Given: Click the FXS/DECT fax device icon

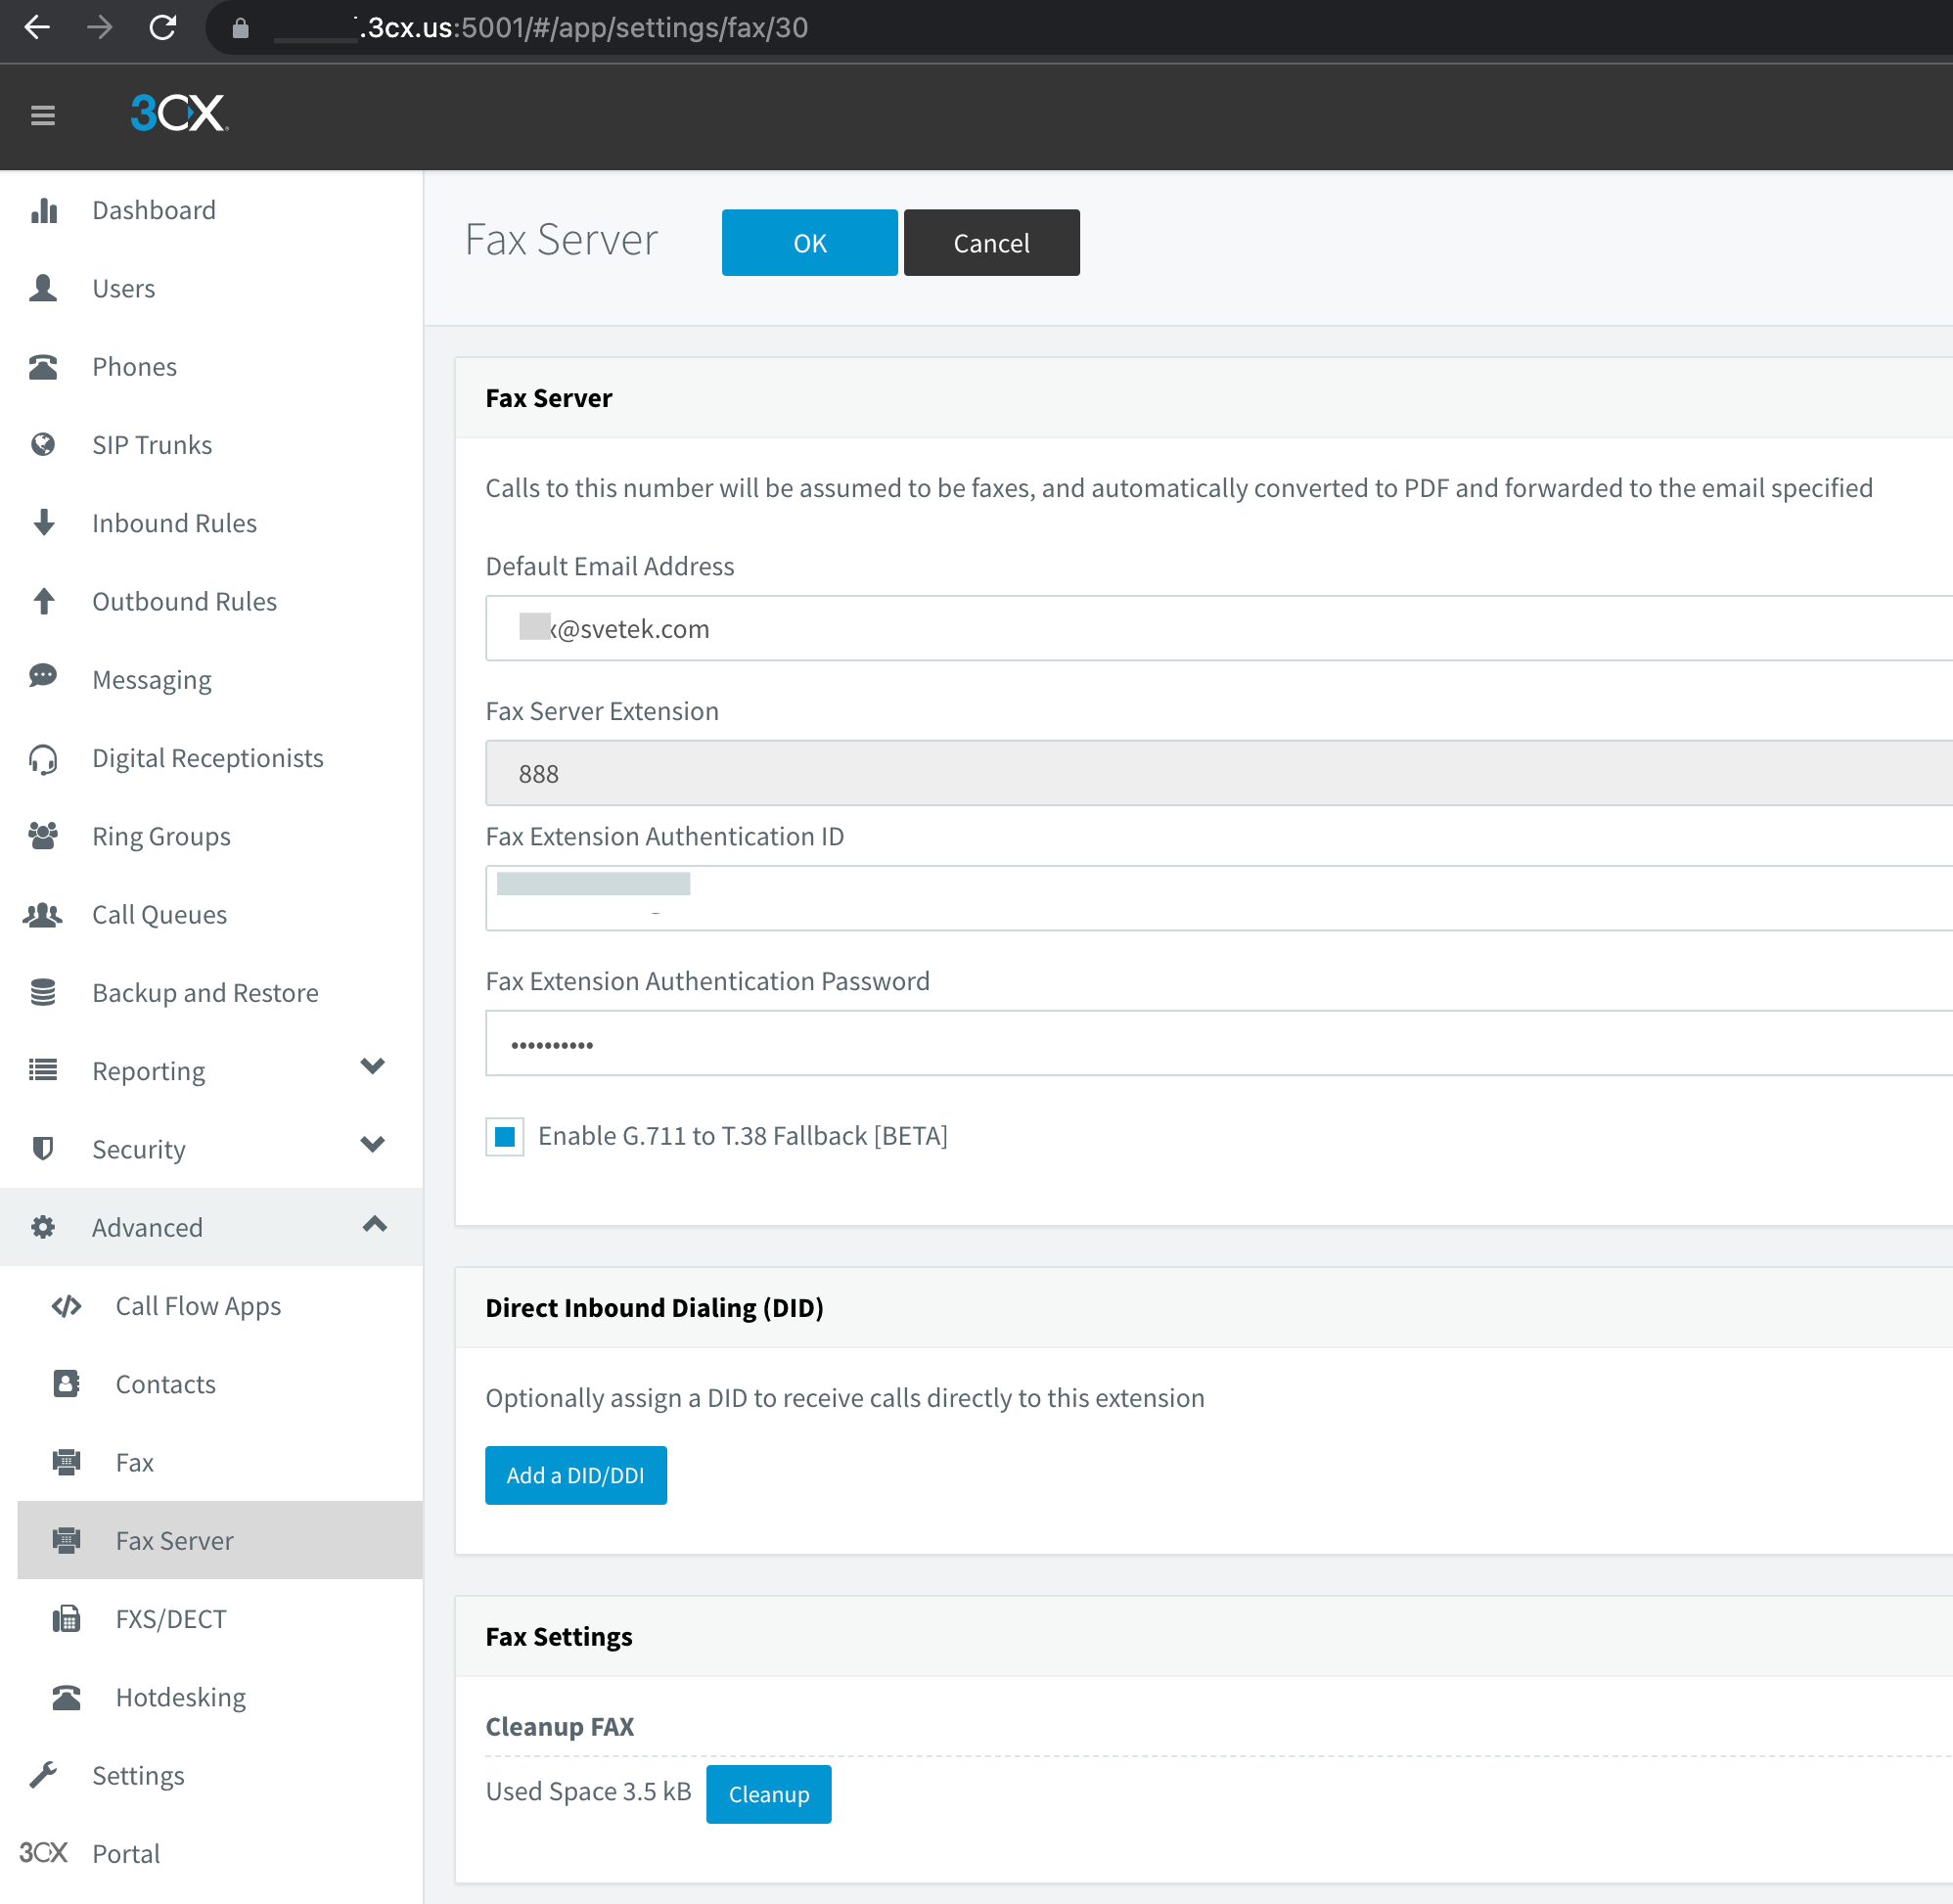Looking at the screenshot, I should pyautogui.click(x=67, y=1619).
